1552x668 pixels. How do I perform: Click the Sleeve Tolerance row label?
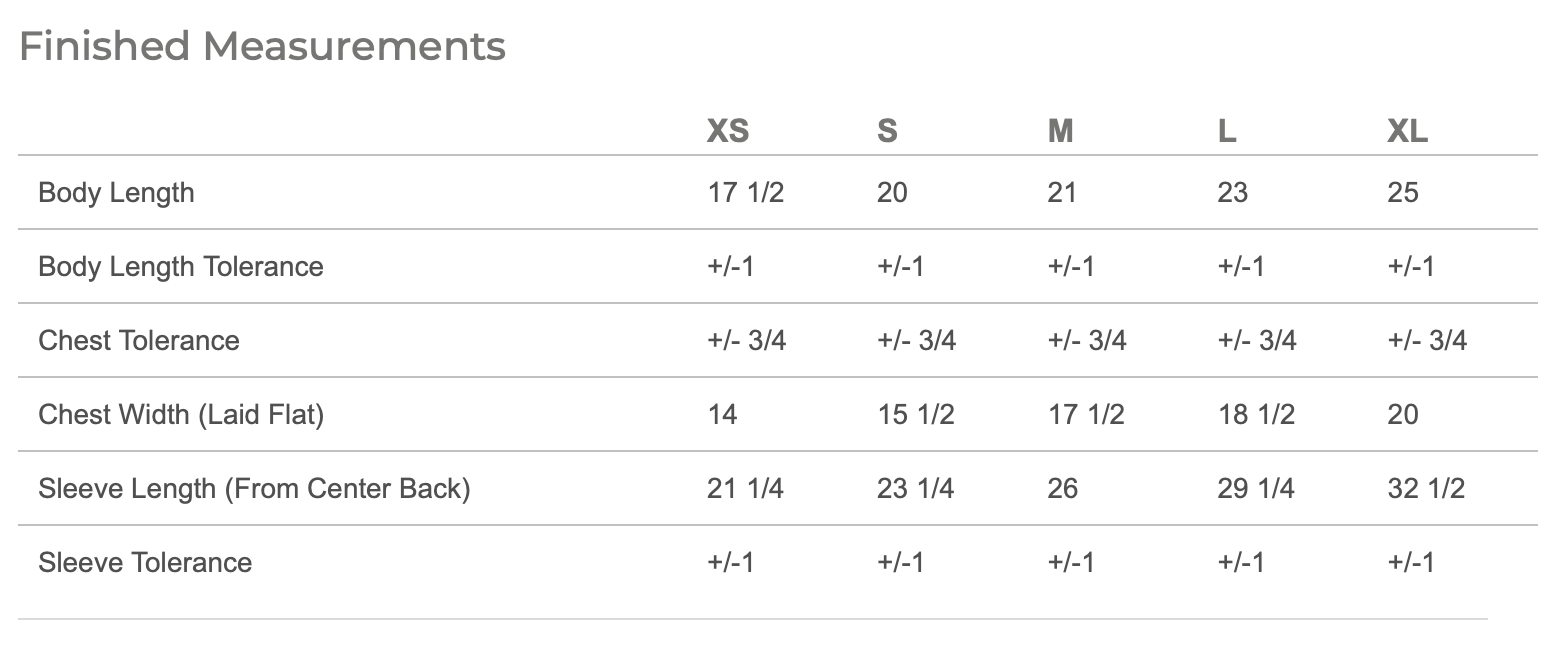pos(145,562)
